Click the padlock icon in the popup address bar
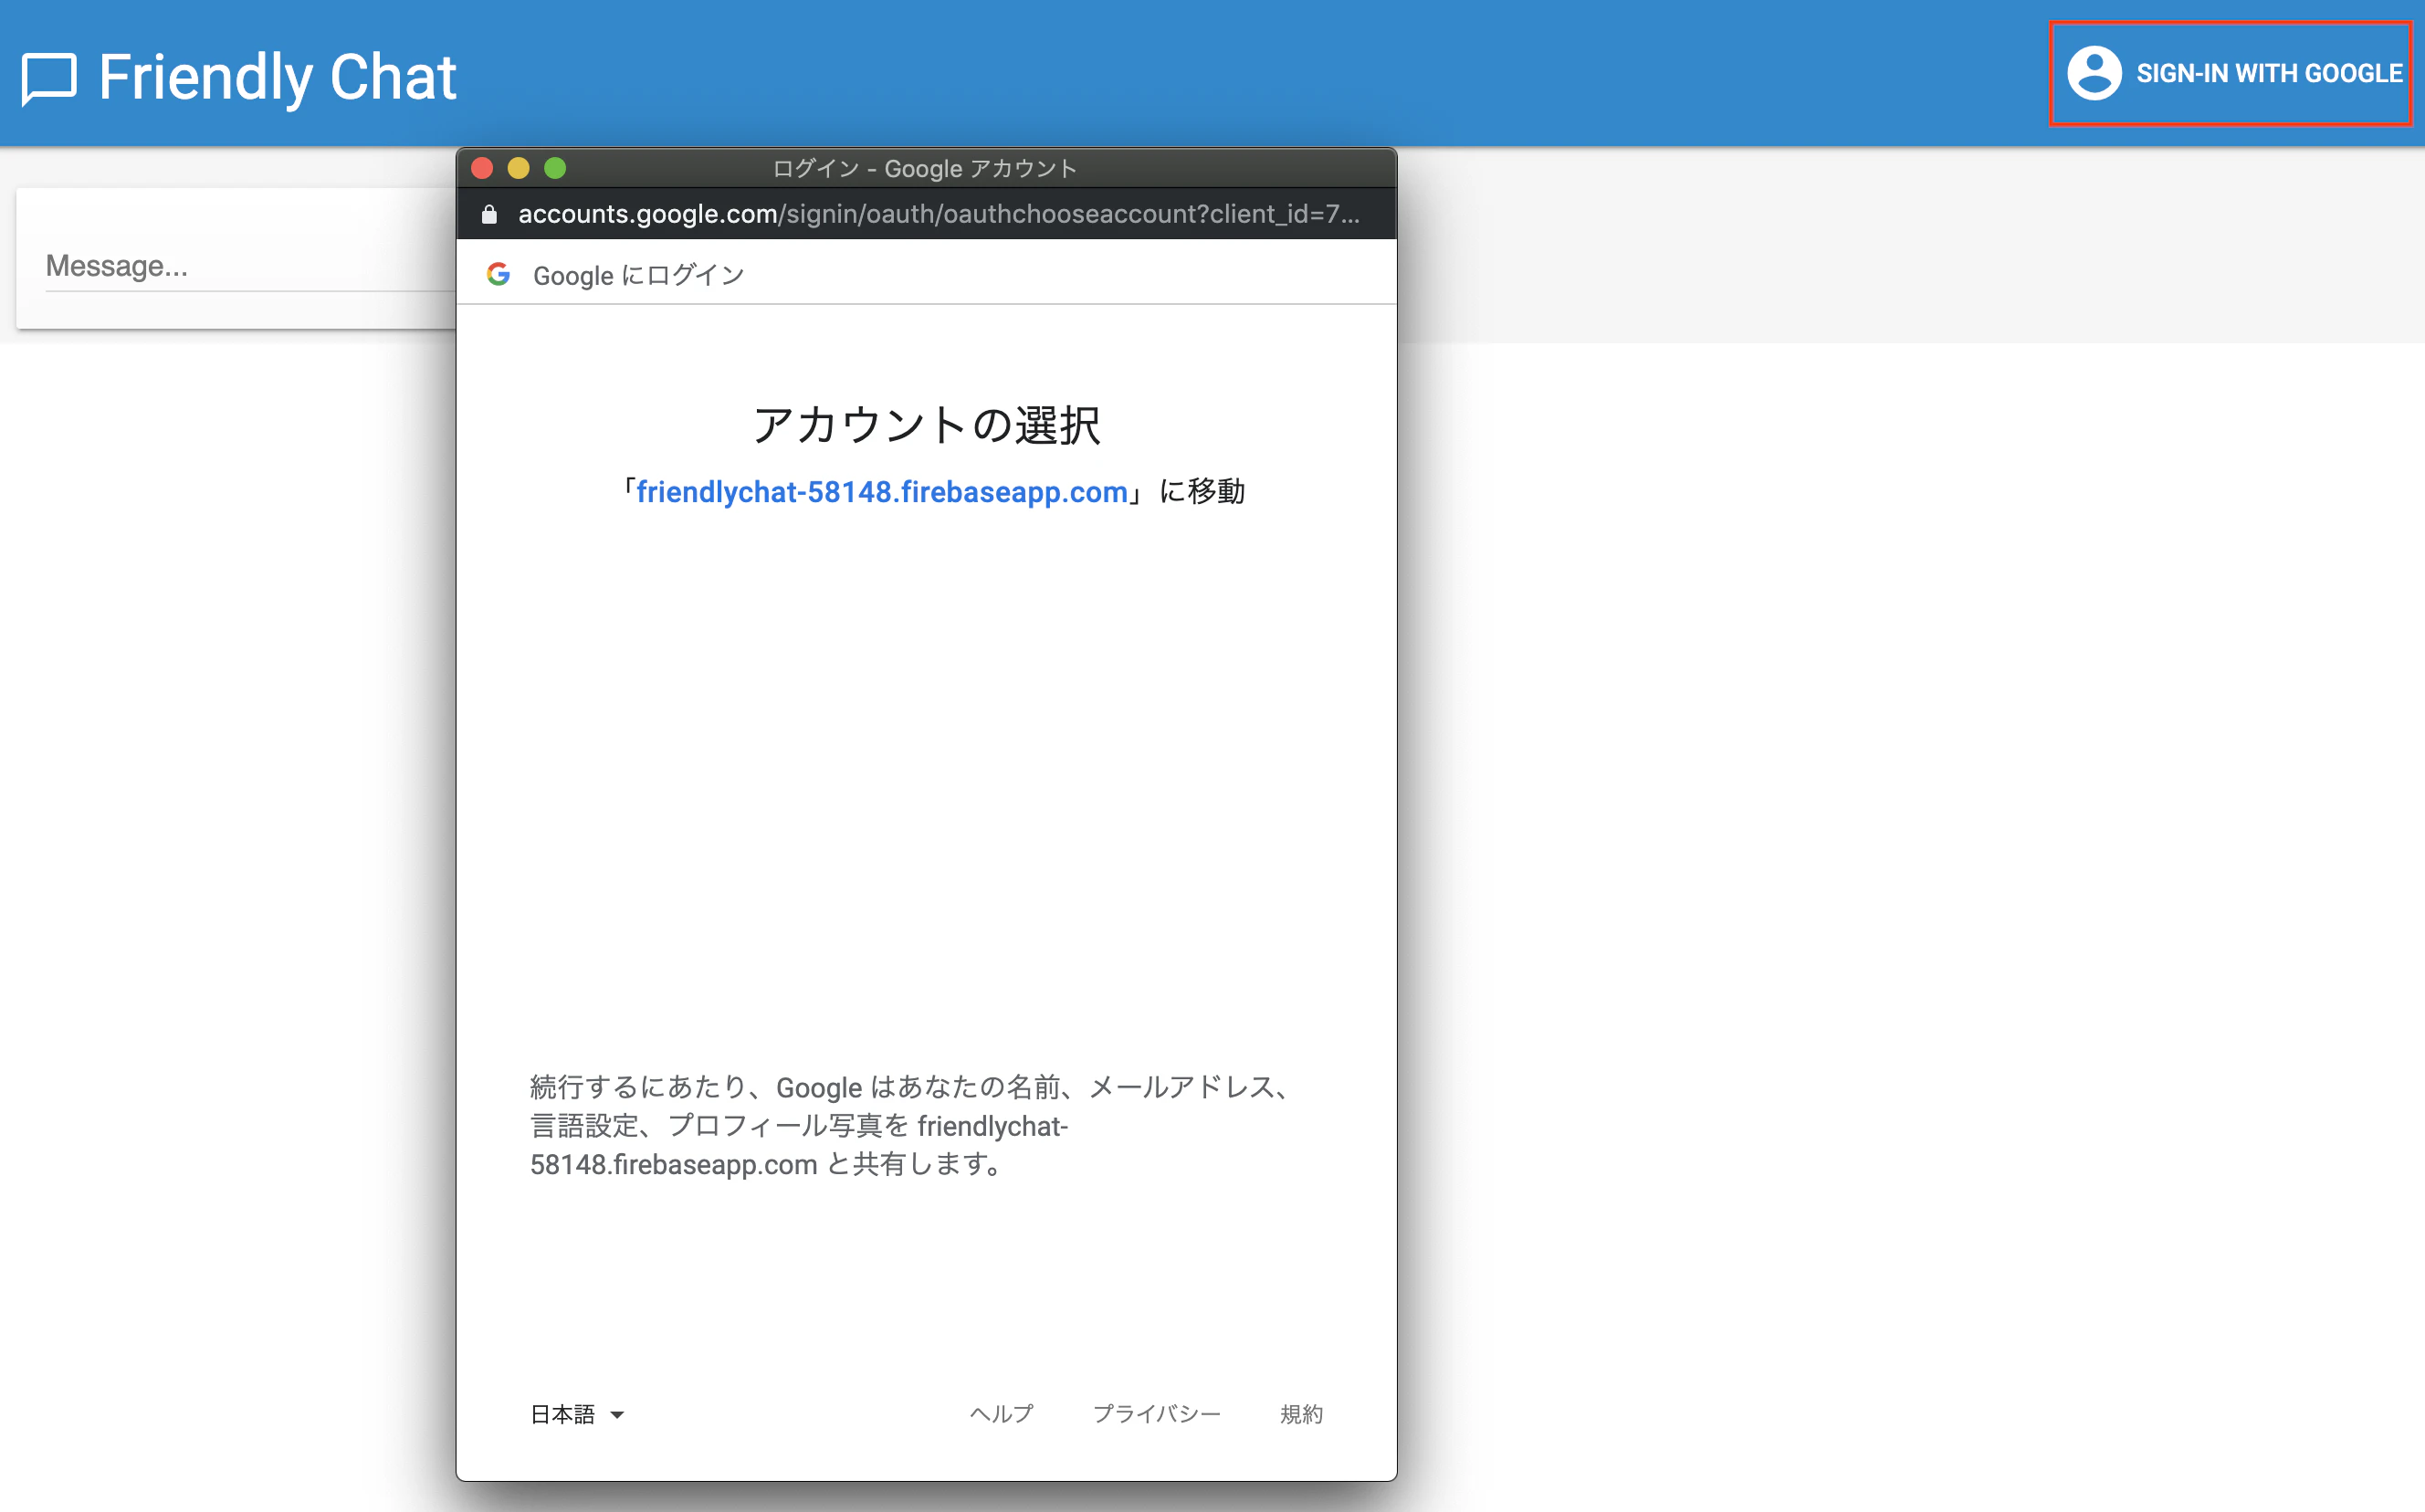 489,214
